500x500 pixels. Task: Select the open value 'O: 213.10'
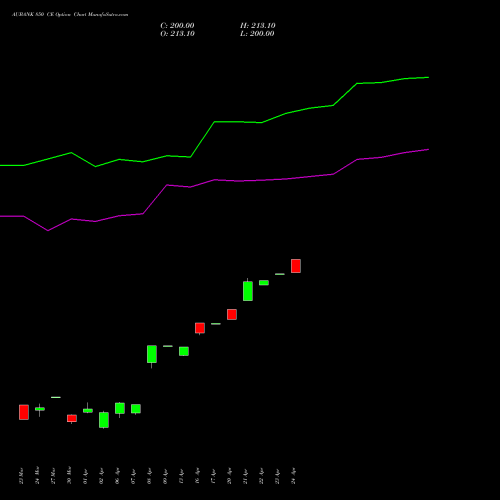pyautogui.click(x=177, y=34)
